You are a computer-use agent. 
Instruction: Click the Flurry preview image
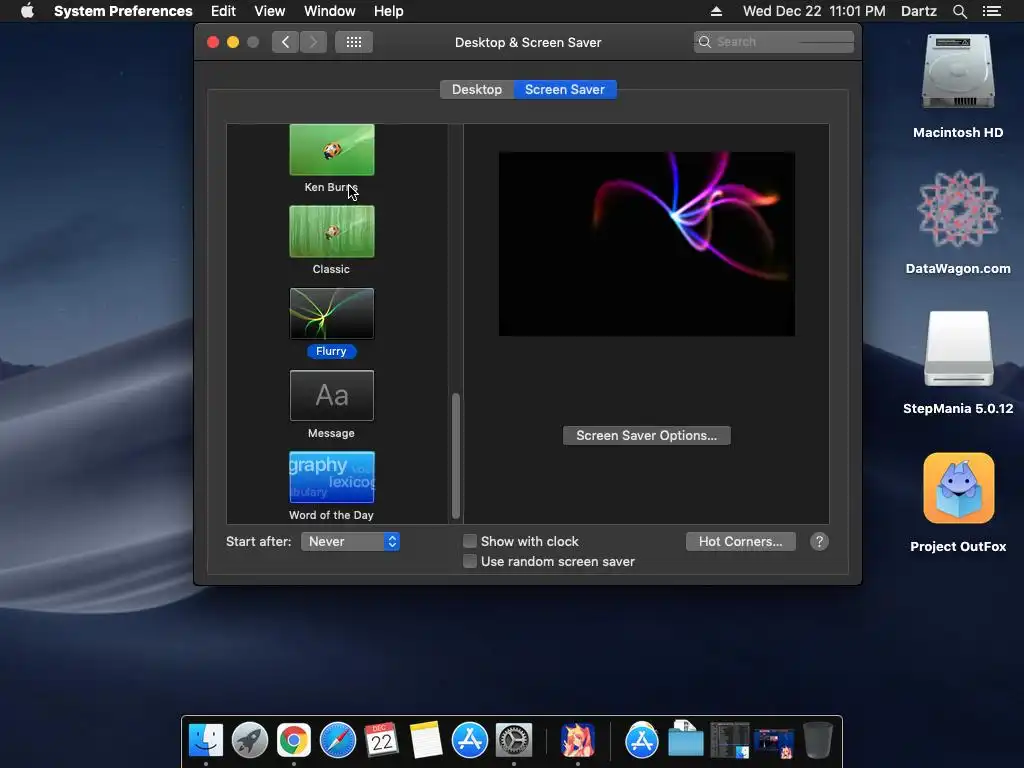[x=647, y=244]
